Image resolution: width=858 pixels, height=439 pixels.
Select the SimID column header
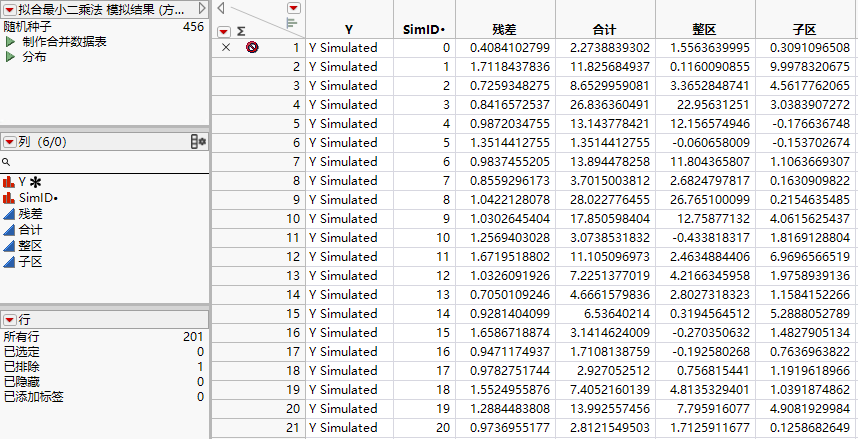424,30
